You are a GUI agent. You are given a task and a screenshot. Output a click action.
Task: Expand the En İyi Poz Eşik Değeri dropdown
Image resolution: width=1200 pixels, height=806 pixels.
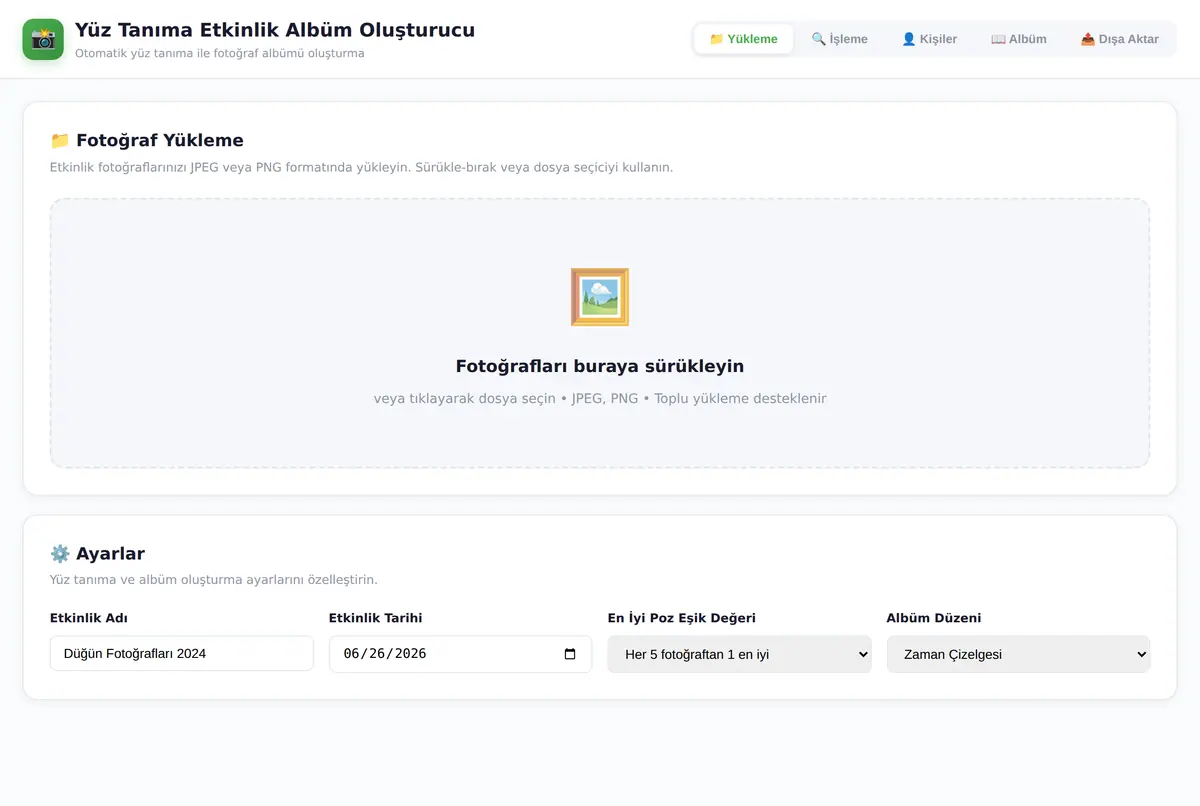point(739,654)
